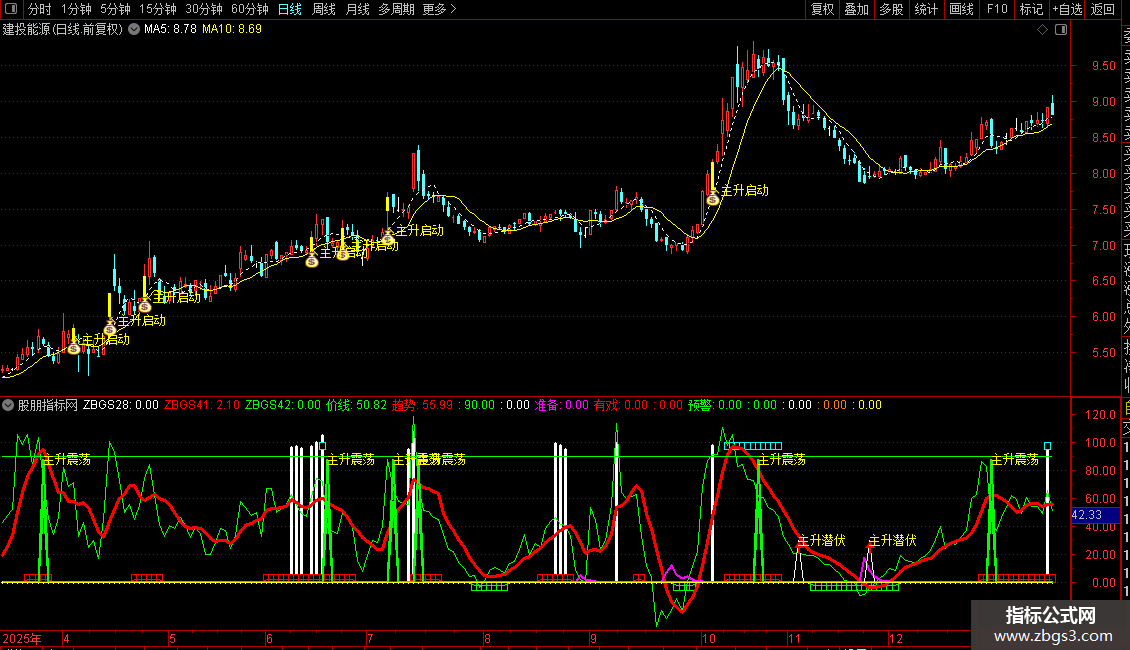The height and width of the screenshot is (650, 1130).
Task: Click the blue 42.33 value box
Action: [x=1095, y=515]
